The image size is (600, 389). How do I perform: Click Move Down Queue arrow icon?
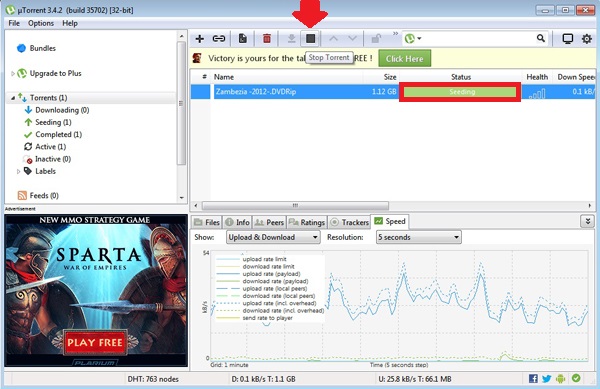point(352,39)
